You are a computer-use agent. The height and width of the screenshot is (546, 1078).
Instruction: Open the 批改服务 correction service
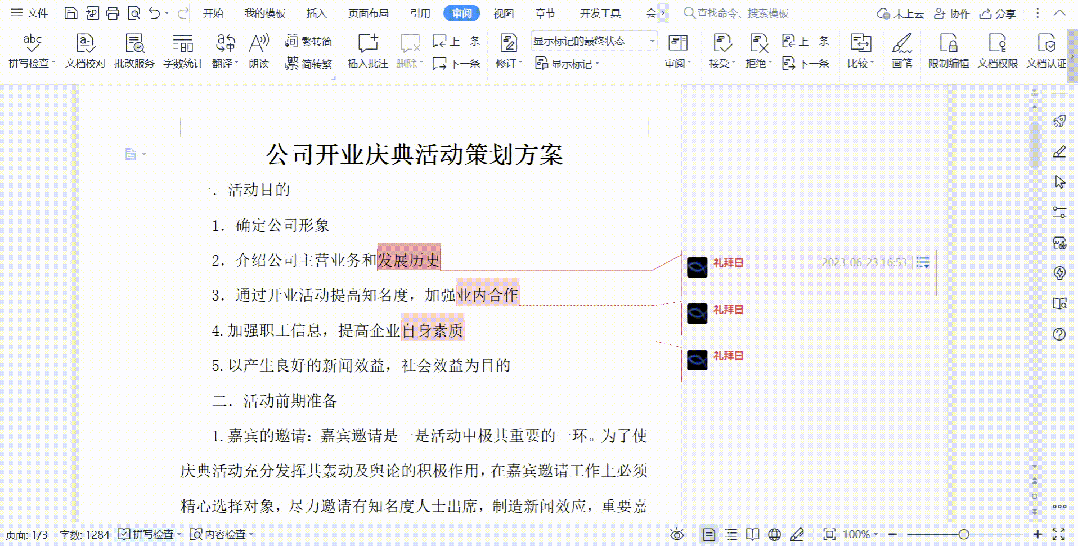point(134,52)
